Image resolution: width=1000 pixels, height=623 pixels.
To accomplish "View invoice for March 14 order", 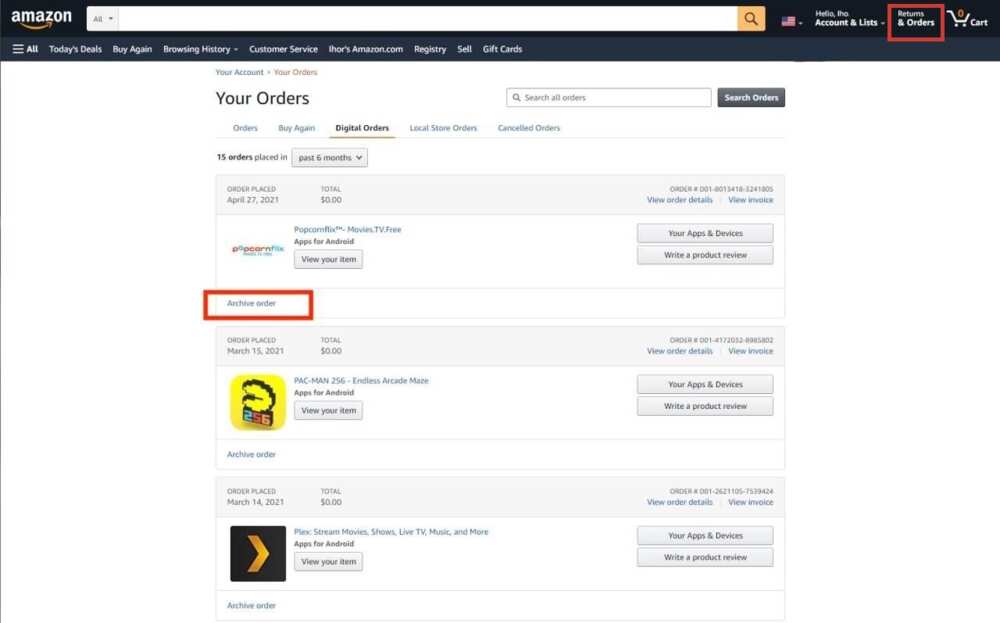I will tap(751, 502).
